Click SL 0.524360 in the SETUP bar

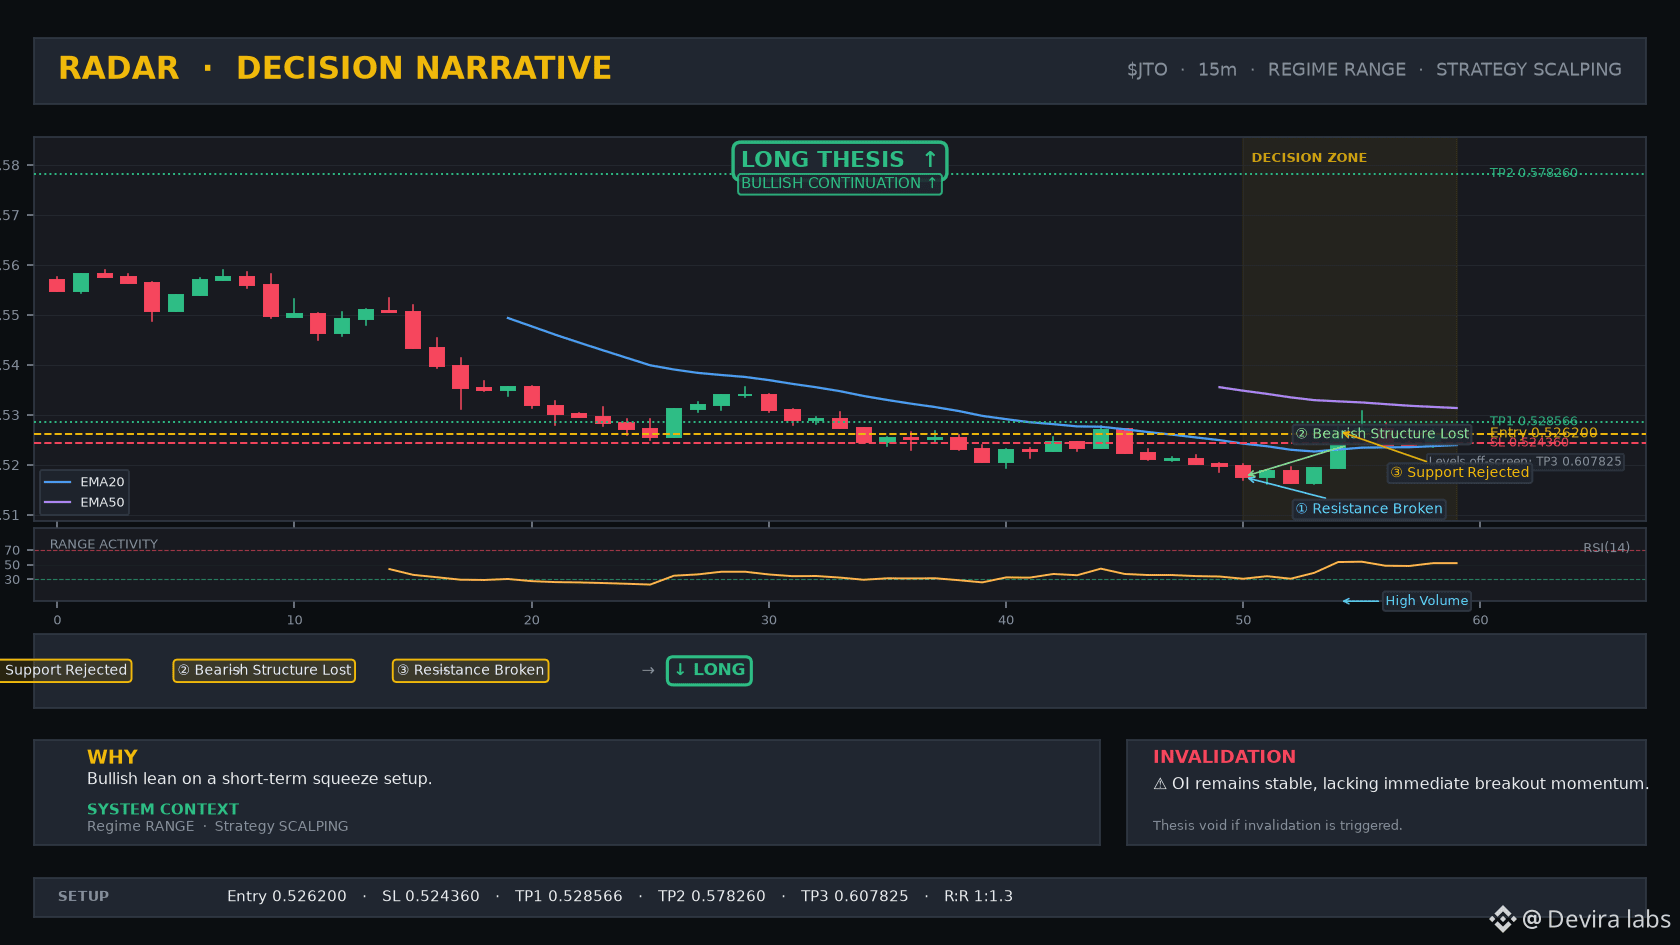click(431, 896)
